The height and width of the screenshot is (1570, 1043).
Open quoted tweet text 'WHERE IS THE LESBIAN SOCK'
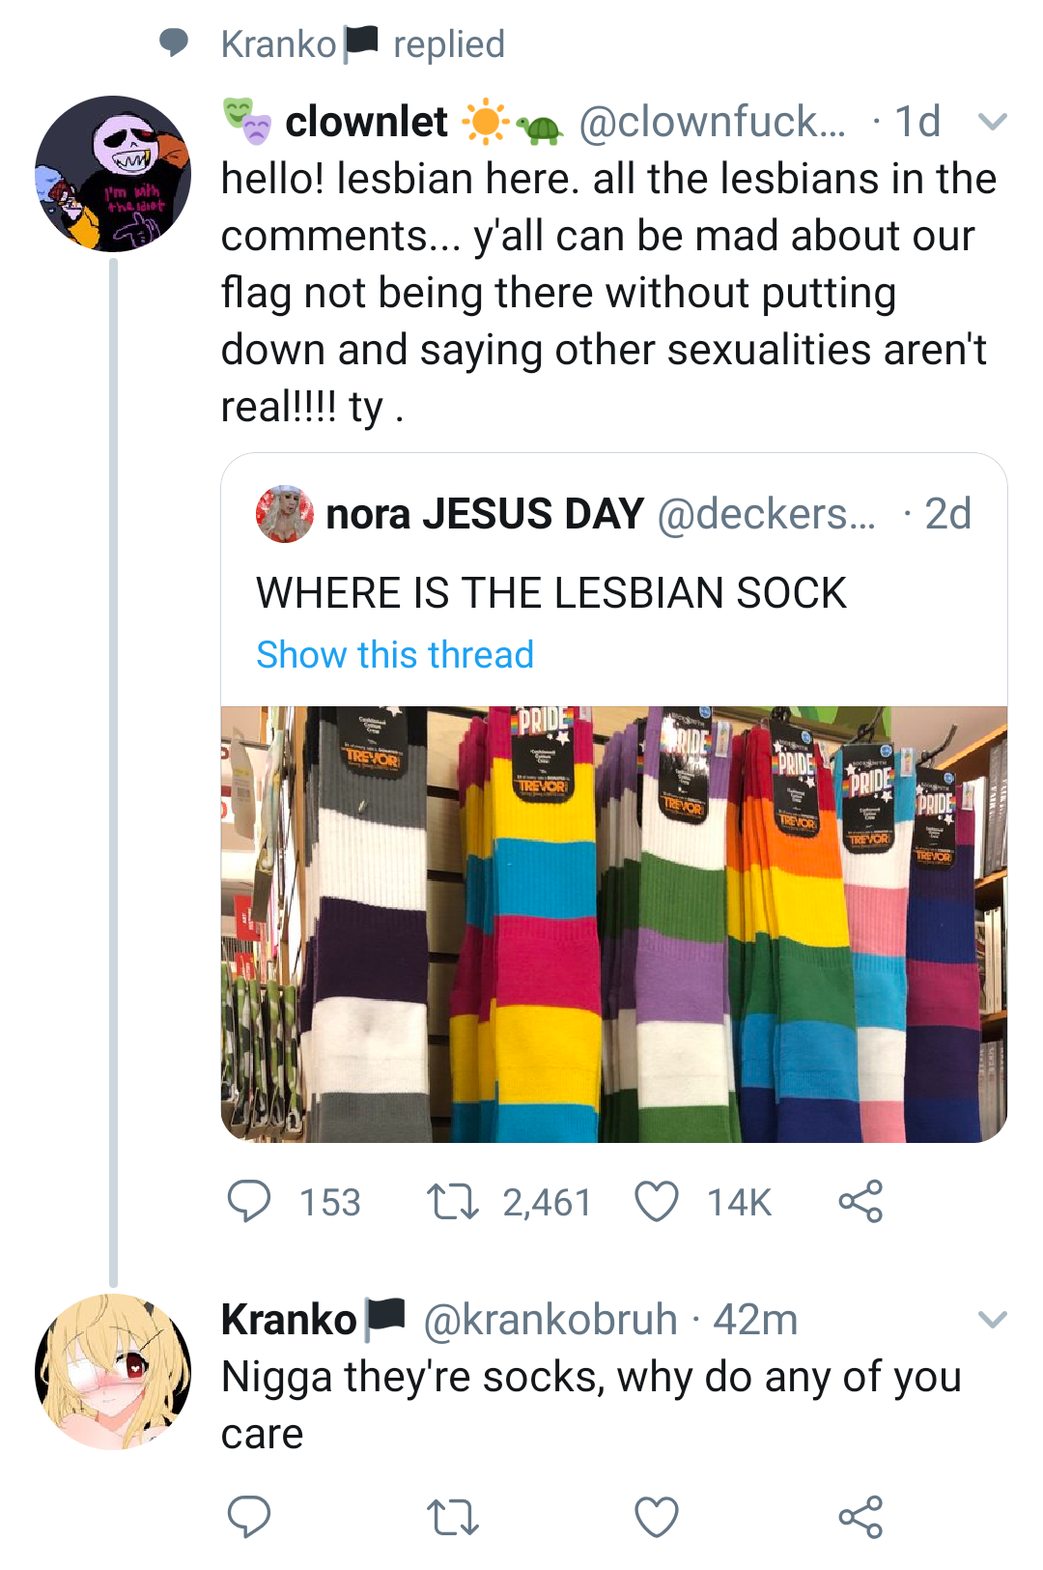coord(551,593)
